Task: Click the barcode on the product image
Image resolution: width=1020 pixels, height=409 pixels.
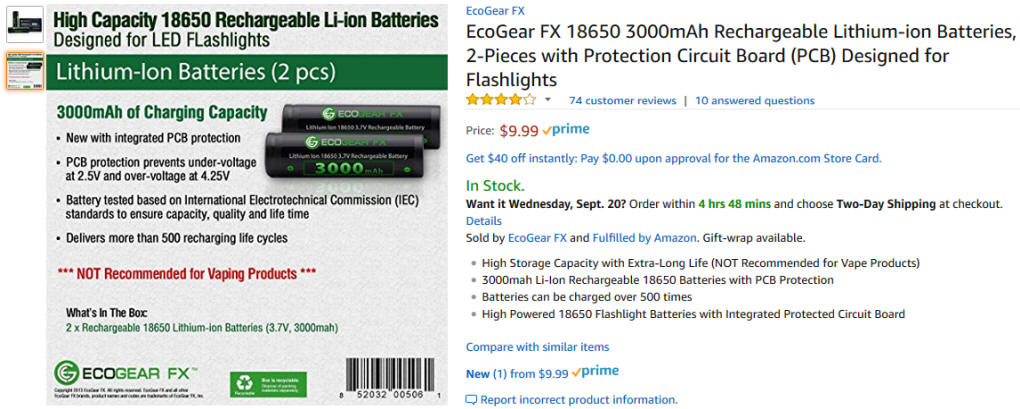Action: click(392, 381)
